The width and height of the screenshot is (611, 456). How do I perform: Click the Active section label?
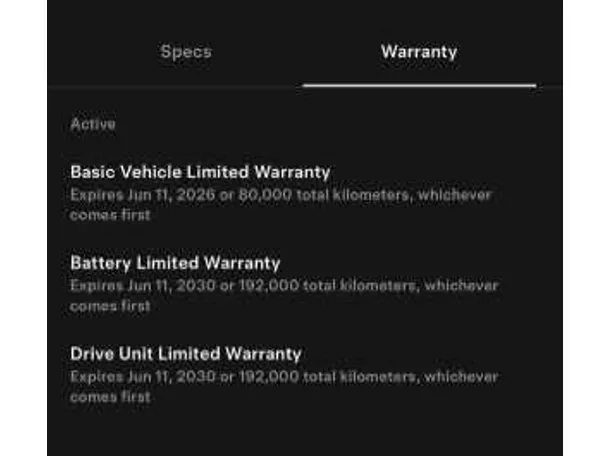coord(93,124)
